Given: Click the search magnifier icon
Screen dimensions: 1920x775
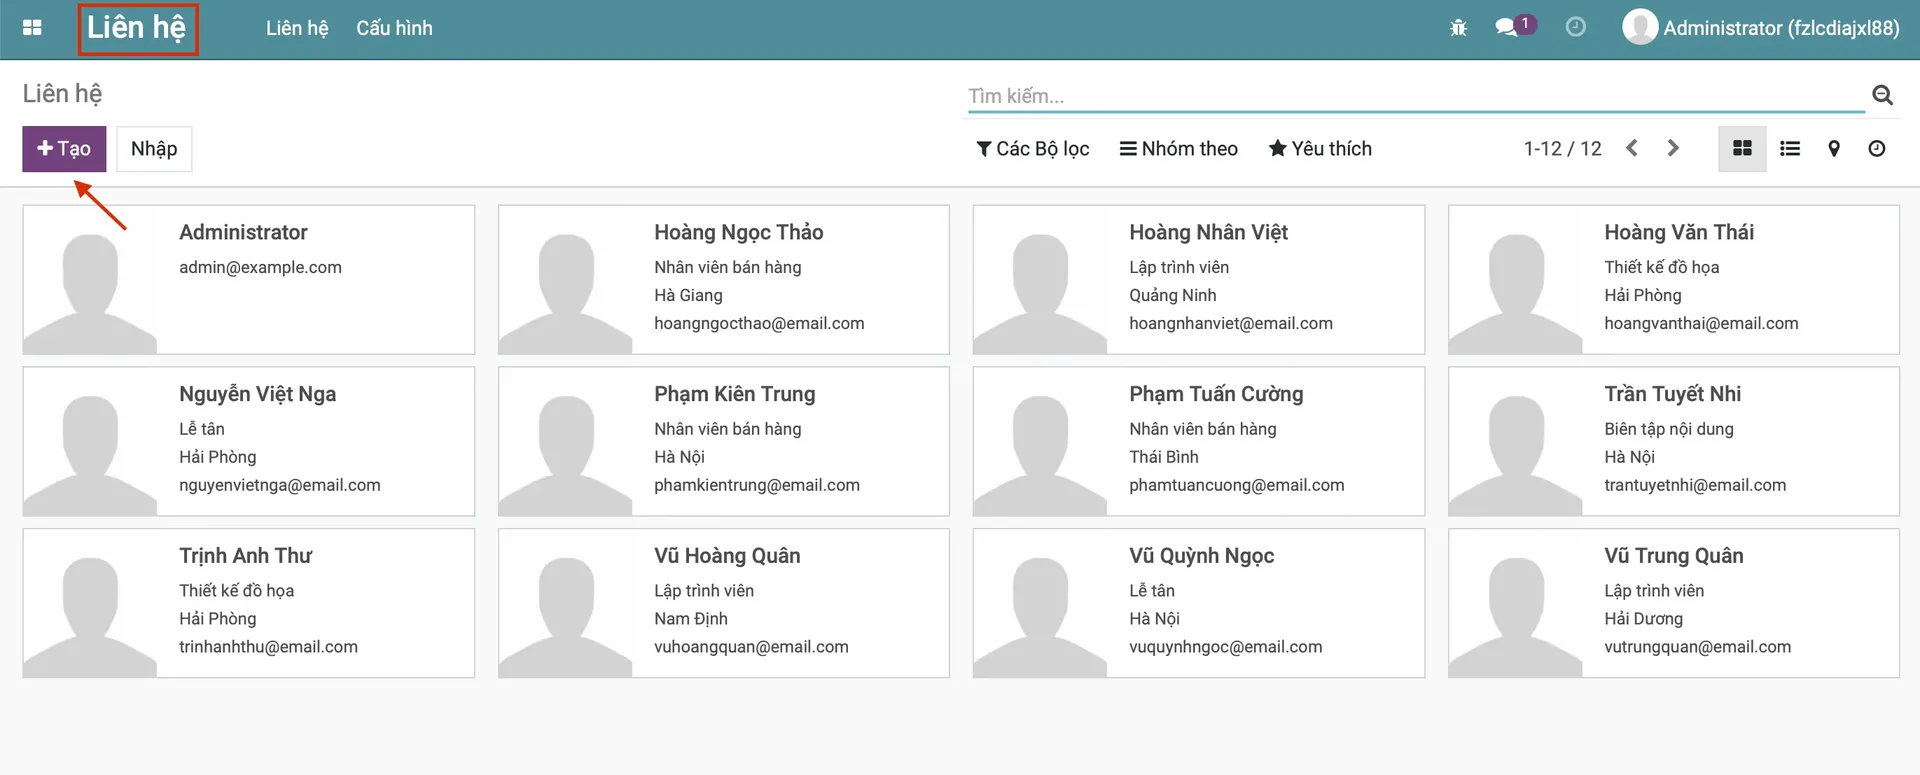Looking at the screenshot, I should (x=1882, y=95).
